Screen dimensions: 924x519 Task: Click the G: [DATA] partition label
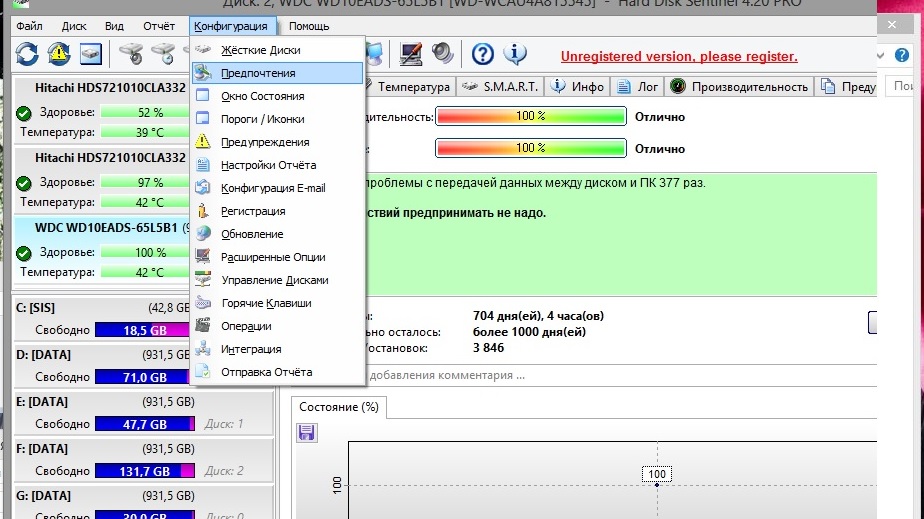tap(43, 496)
